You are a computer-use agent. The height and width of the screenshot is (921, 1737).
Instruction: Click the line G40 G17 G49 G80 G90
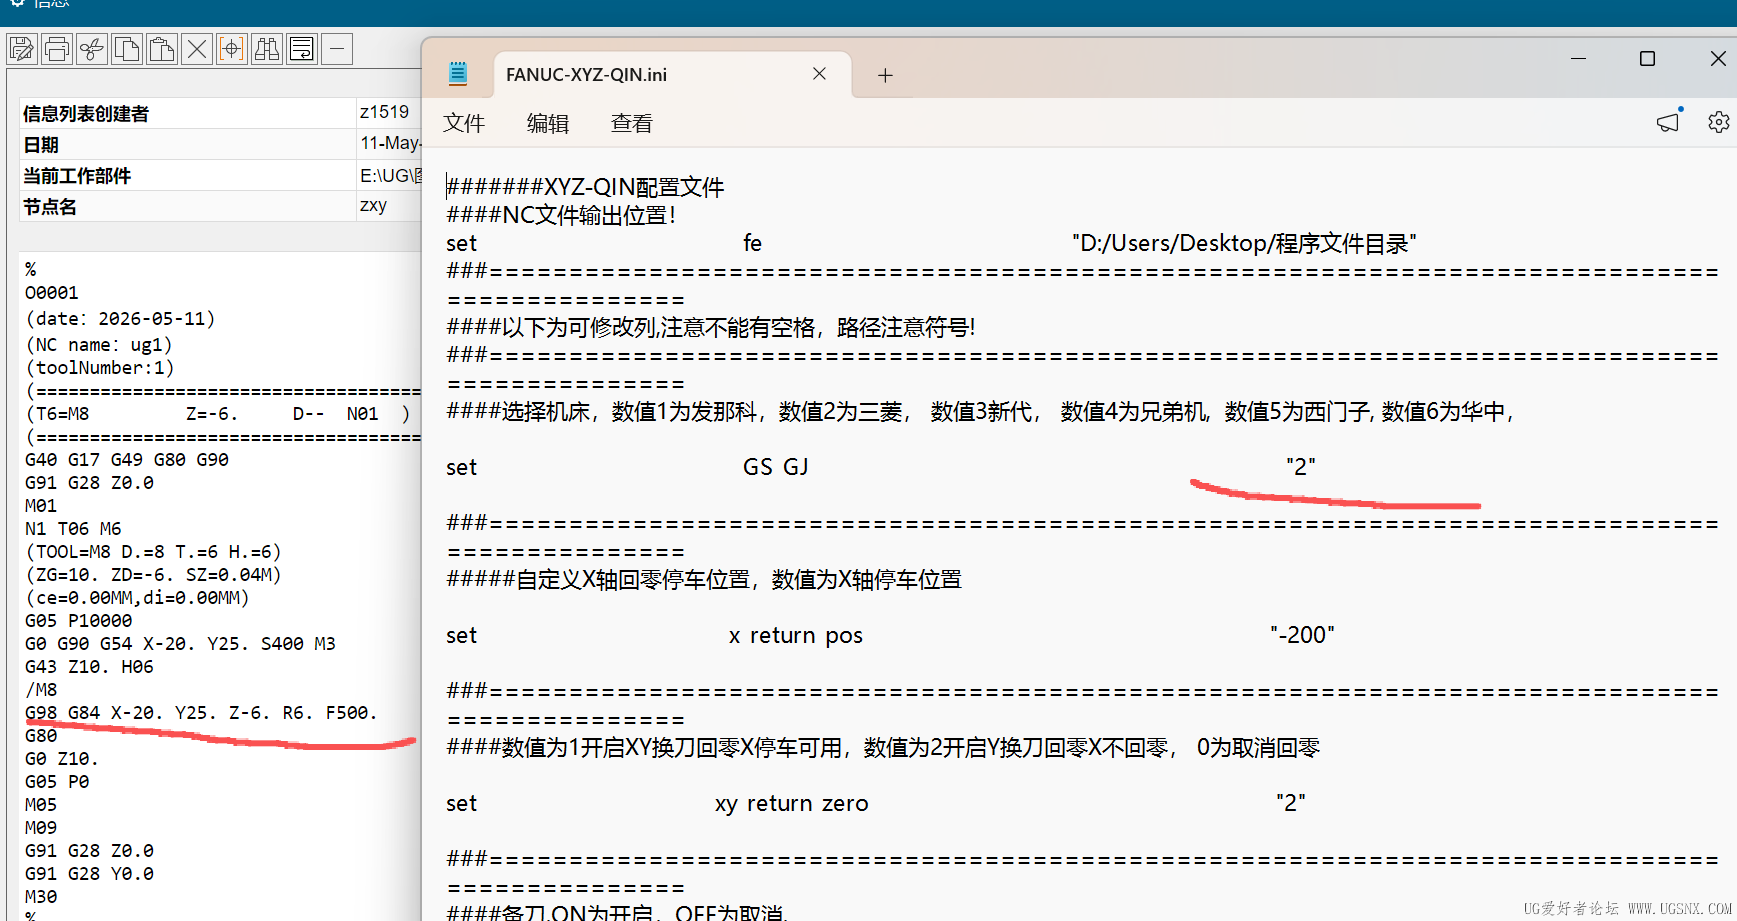[127, 460]
